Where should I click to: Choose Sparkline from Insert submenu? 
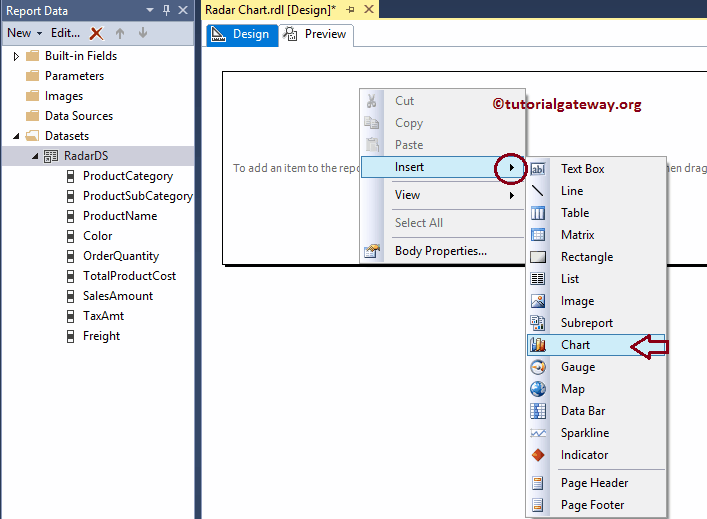pos(596,433)
